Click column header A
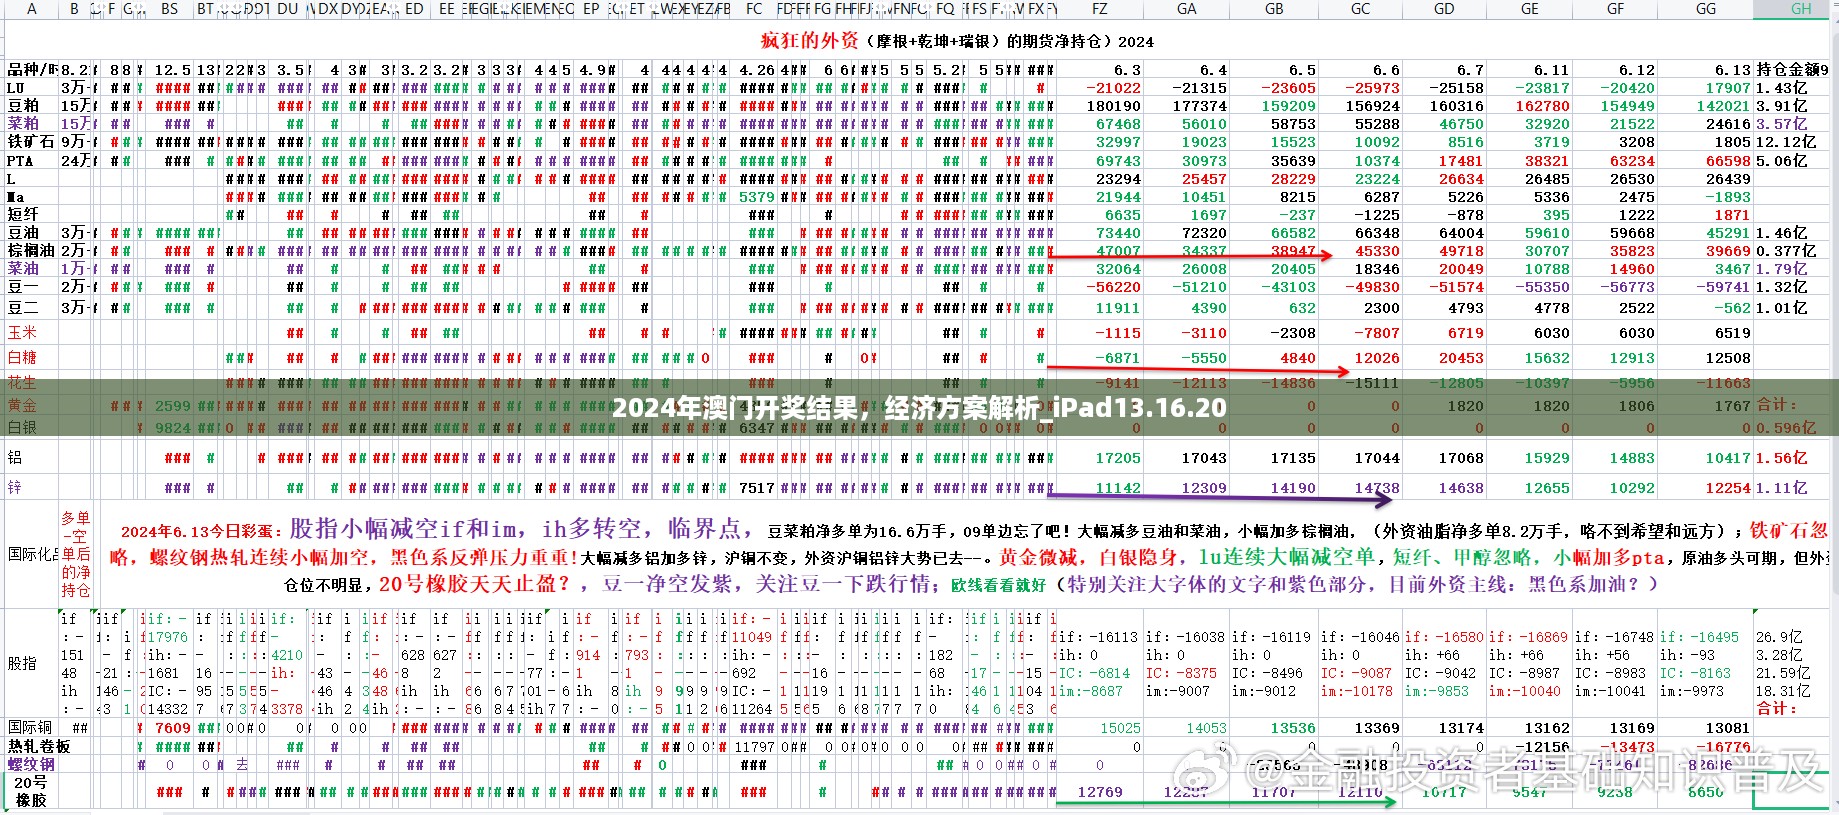 [32, 9]
